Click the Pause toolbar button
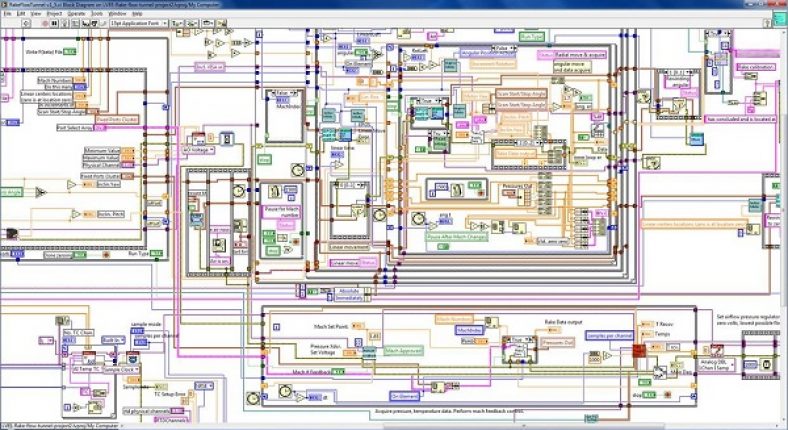This screenshot has height=430, width=788. 54,23
